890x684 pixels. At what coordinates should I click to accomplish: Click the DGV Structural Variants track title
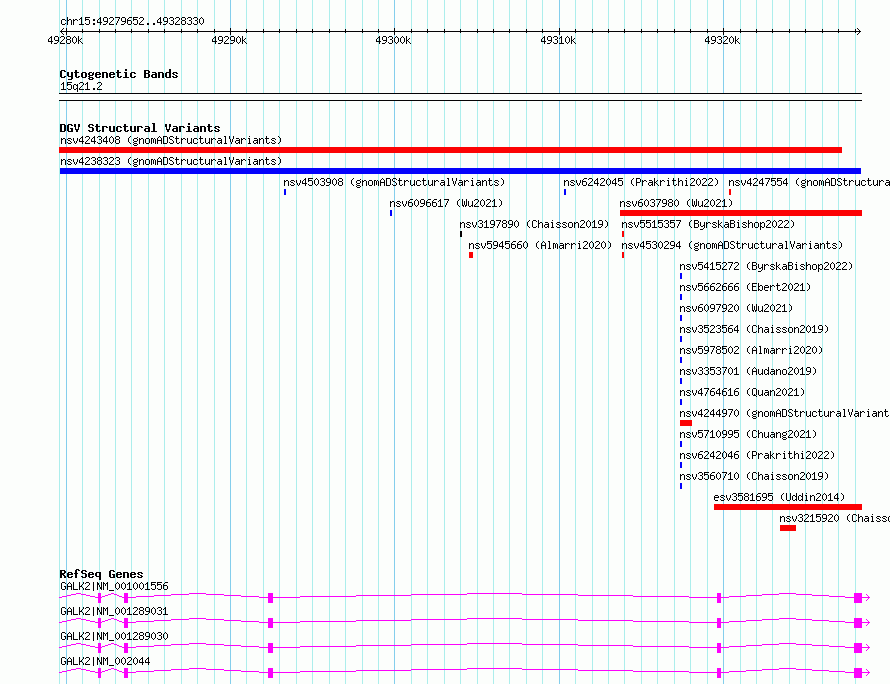140,128
